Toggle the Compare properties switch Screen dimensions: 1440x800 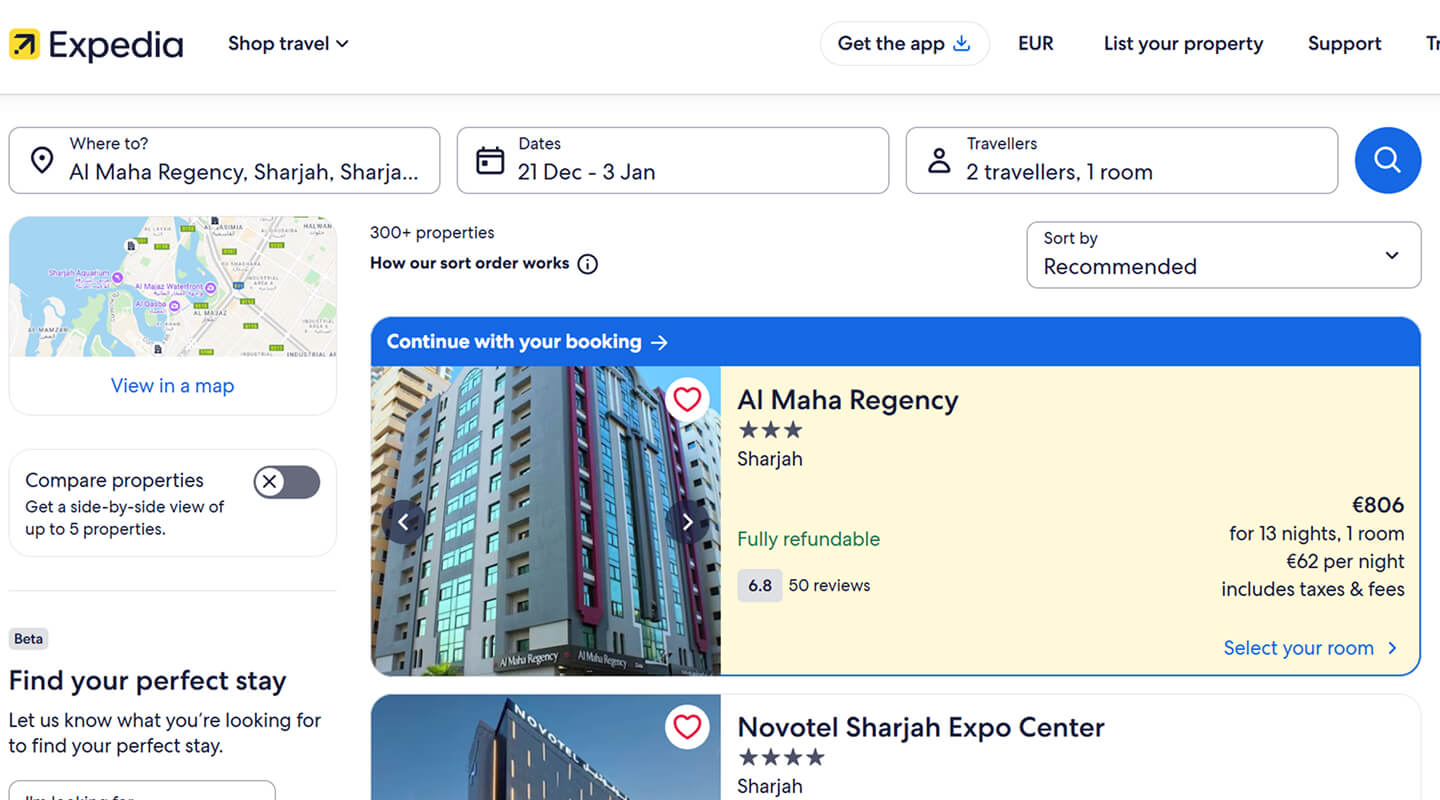point(287,482)
